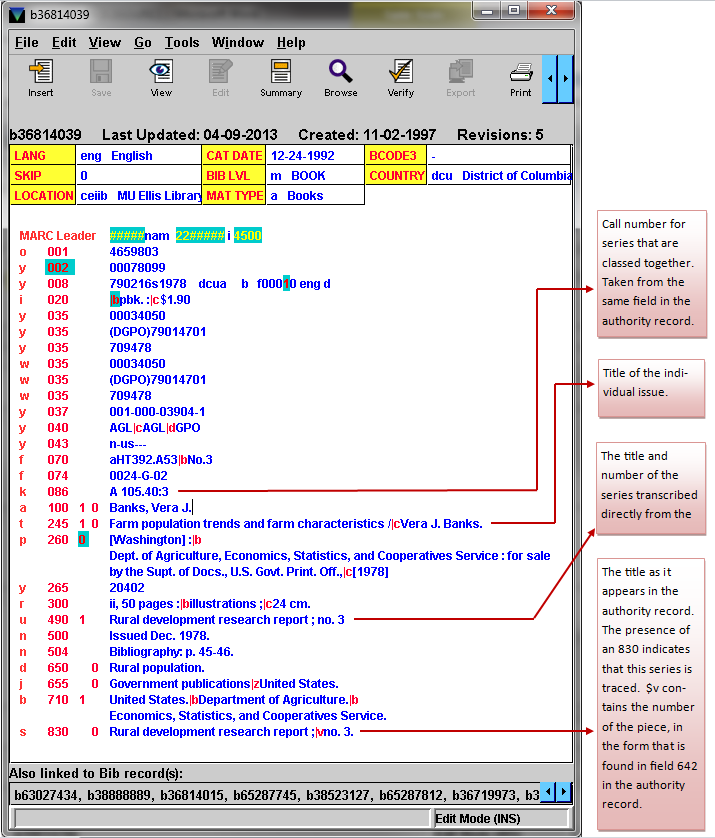
Task: Select the 245 title field text
Action: (x=295, y=524)
